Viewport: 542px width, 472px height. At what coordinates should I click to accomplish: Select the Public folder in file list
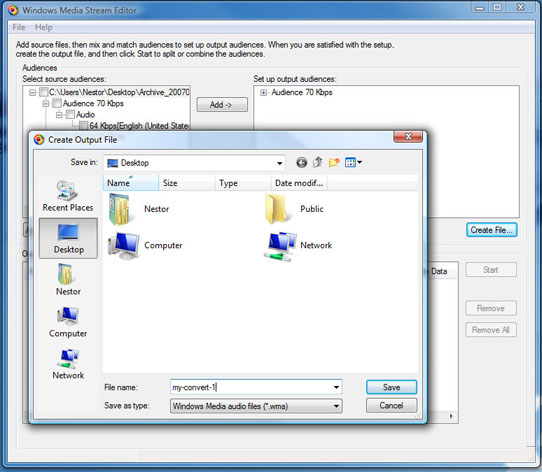294,209
